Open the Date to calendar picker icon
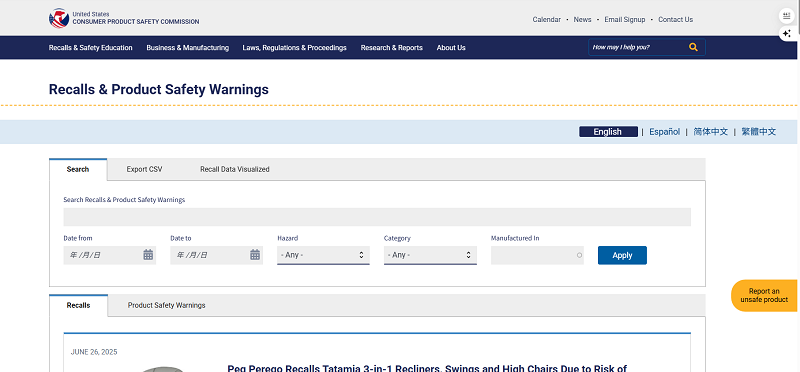800x372 pixels. 255,255
